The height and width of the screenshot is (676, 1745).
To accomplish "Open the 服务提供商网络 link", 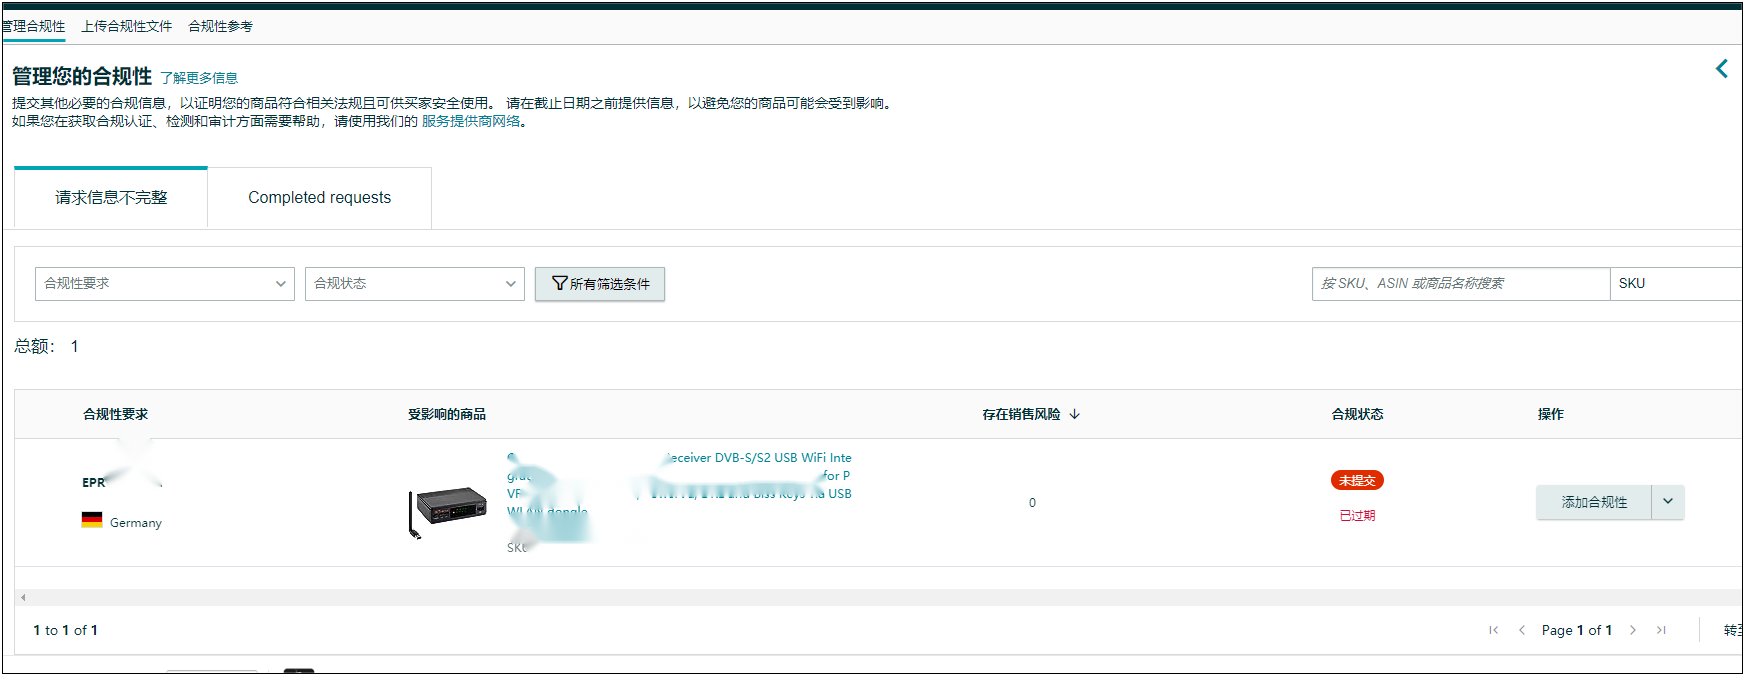I will click(x=471, y=121).
